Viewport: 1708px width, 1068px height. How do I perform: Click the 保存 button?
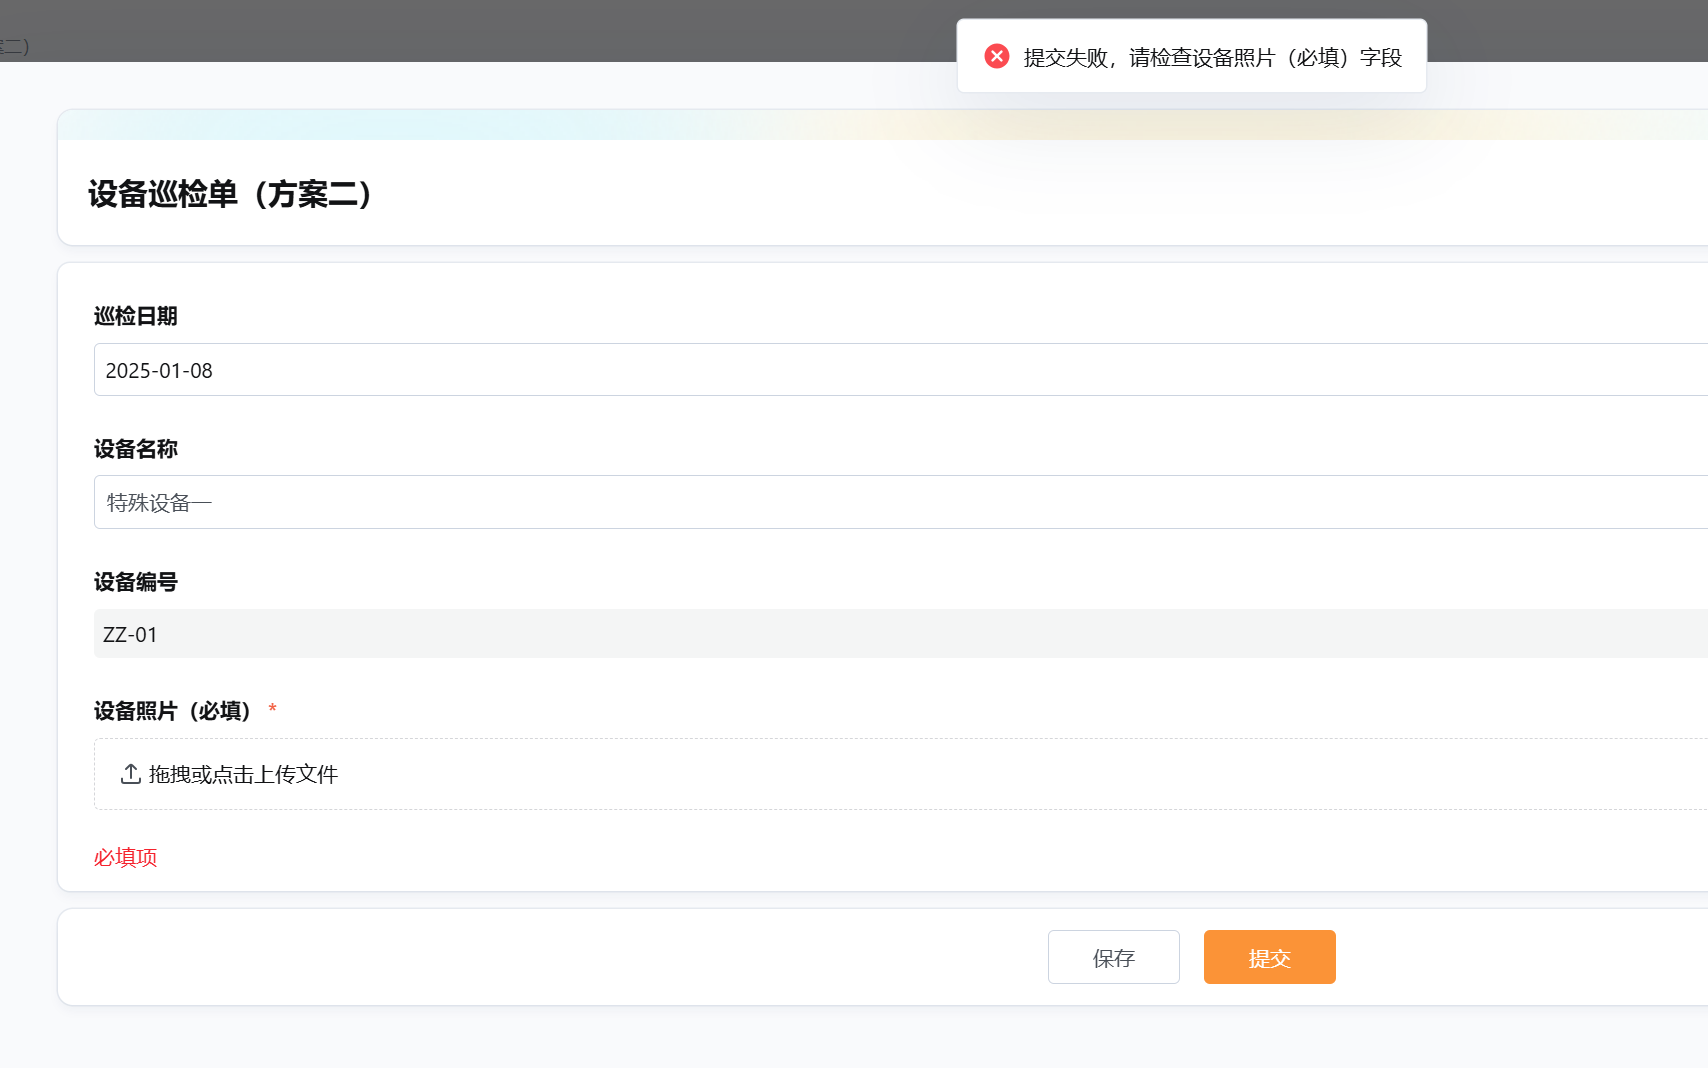tap(1114, 957)
